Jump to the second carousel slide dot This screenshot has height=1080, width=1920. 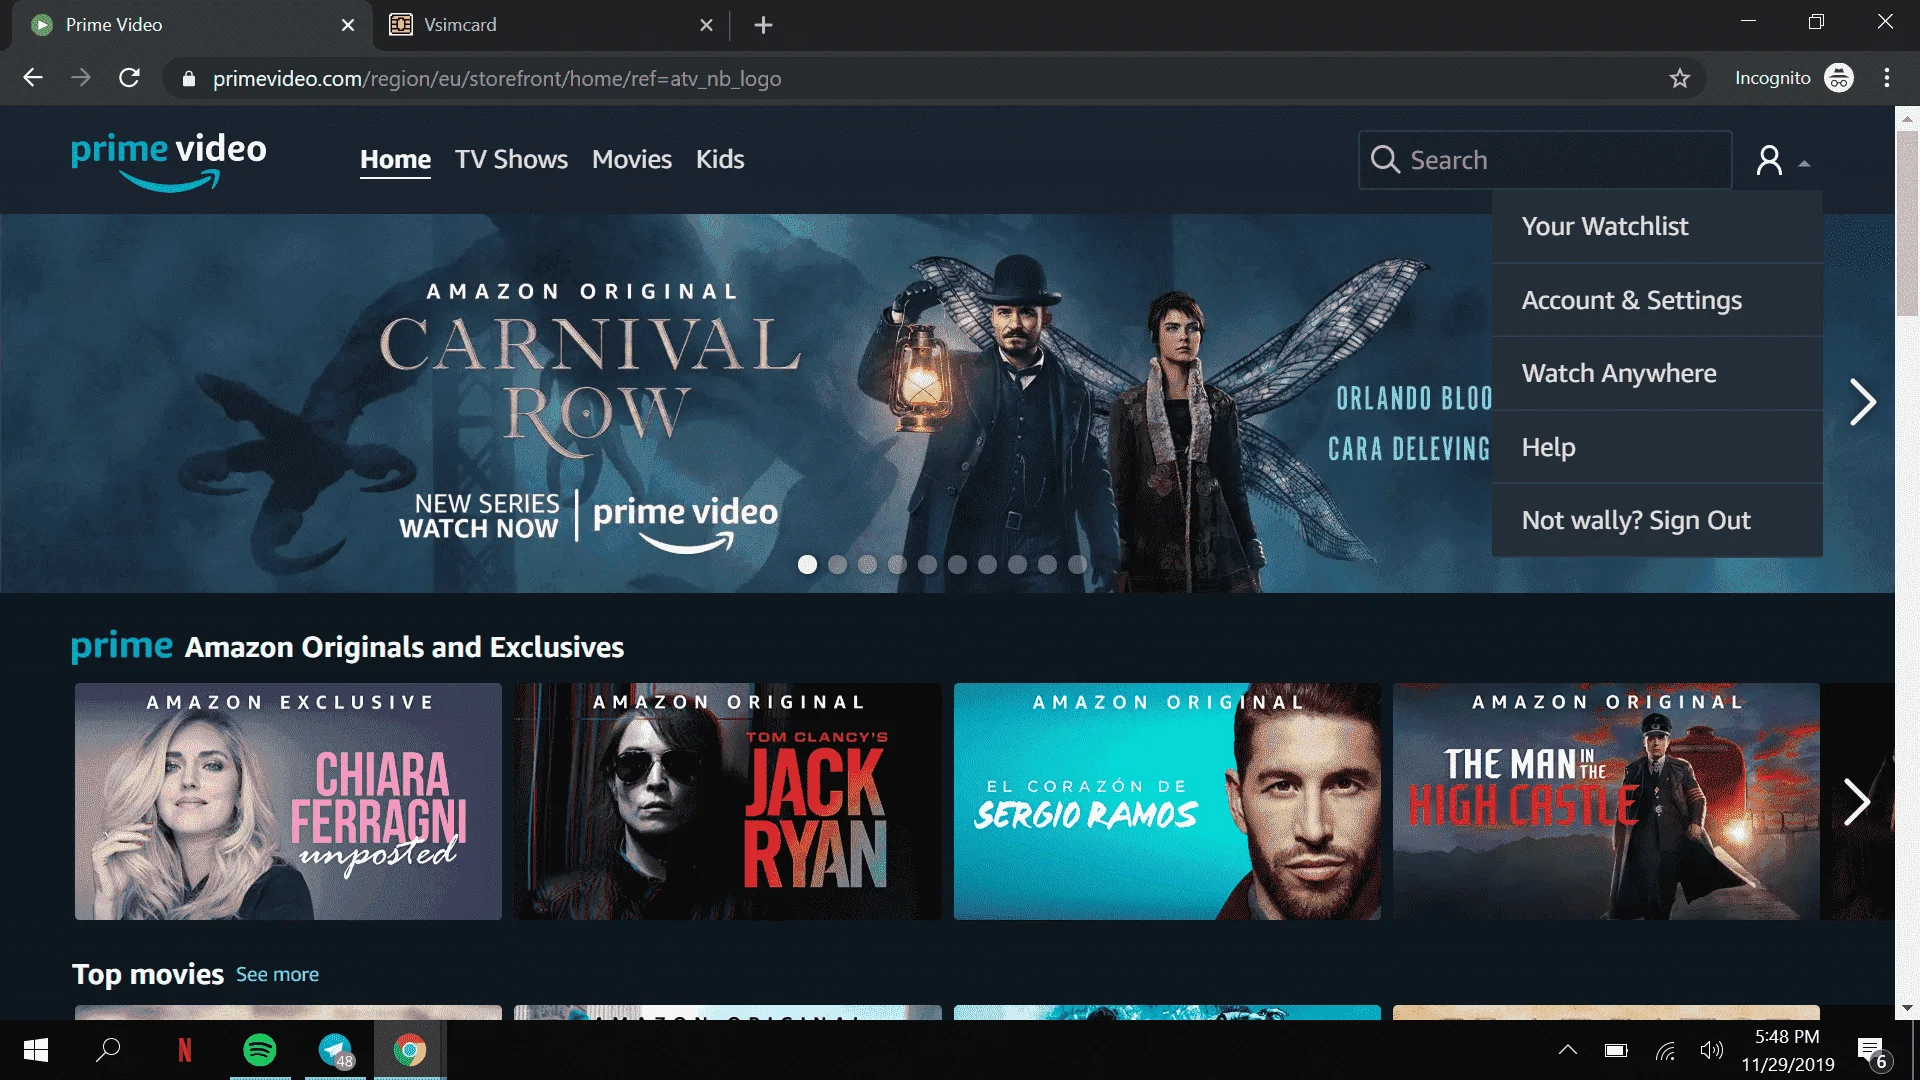[x=837, y=565]
